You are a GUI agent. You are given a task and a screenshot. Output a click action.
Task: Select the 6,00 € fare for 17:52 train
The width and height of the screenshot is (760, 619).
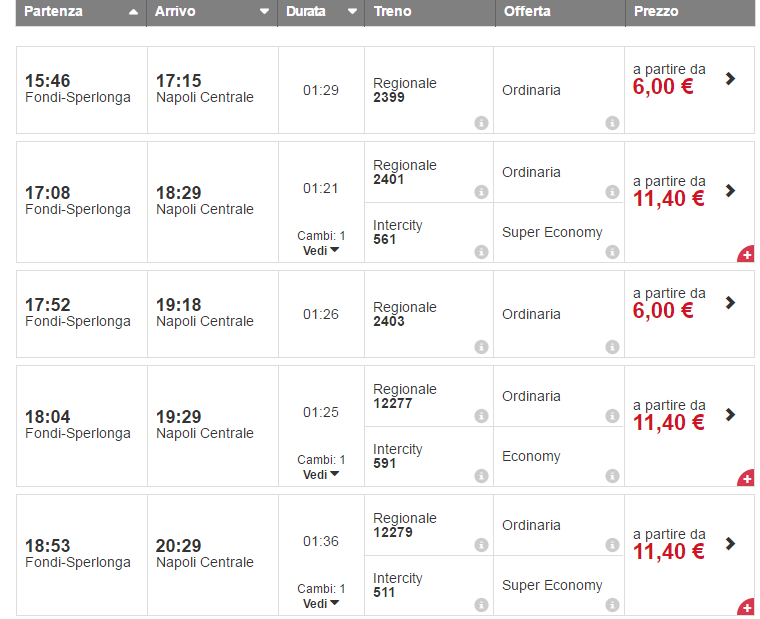pyautogui.click(x=663, y=311)
